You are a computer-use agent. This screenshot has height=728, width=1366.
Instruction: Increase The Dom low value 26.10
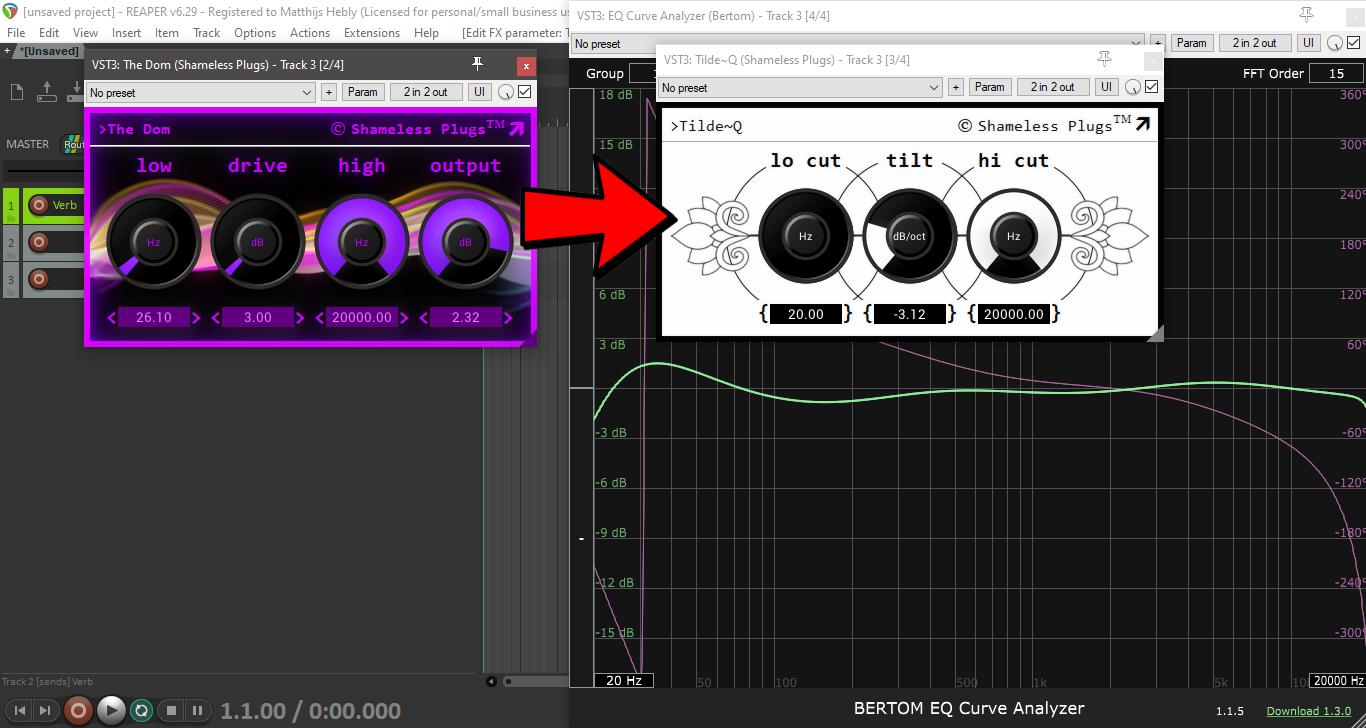(196, 318)
